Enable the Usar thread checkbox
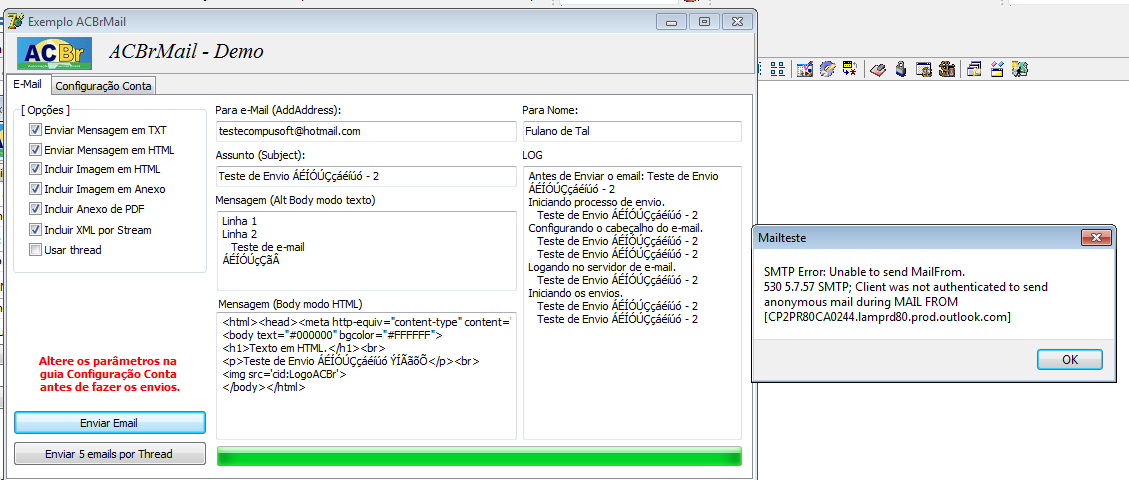Image resolution: width=1129 pixels, height=480 pixels. point(35,250)
